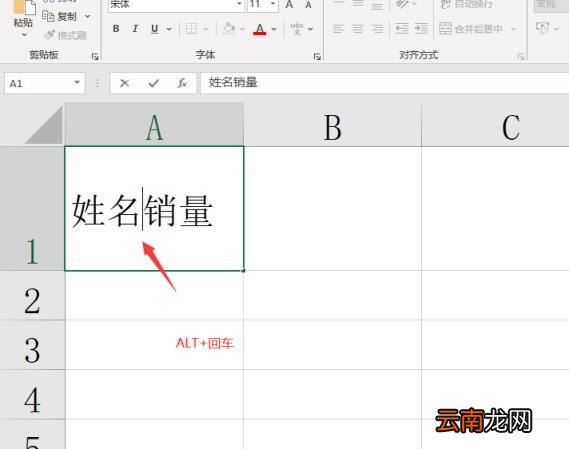Select row 4 header

click(32, 395)
